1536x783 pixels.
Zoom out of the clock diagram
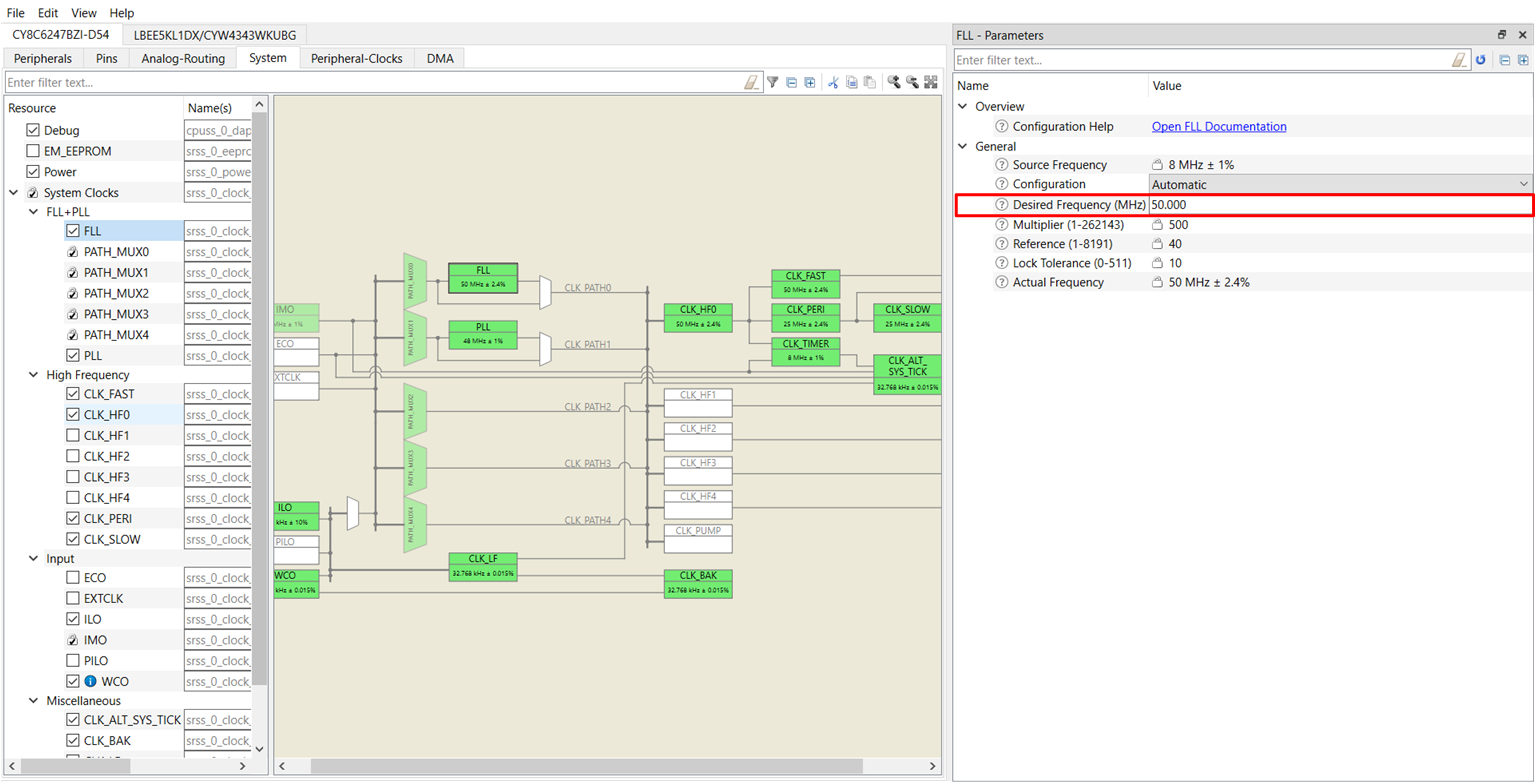[x=913, y=82]
